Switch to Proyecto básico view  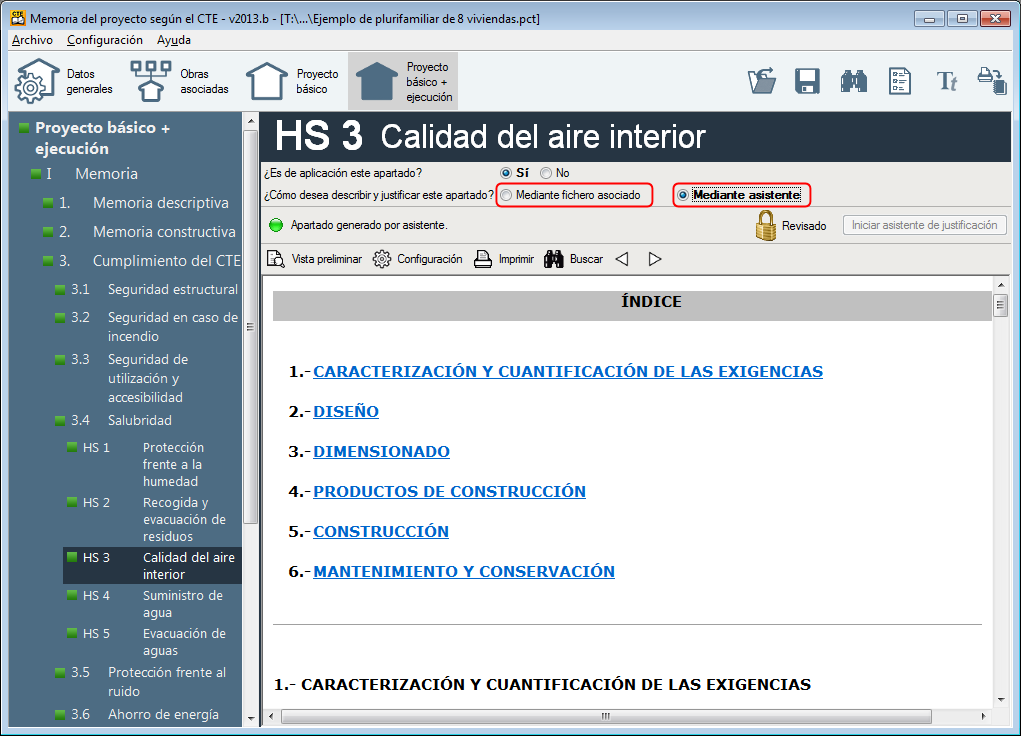point(292,81)
